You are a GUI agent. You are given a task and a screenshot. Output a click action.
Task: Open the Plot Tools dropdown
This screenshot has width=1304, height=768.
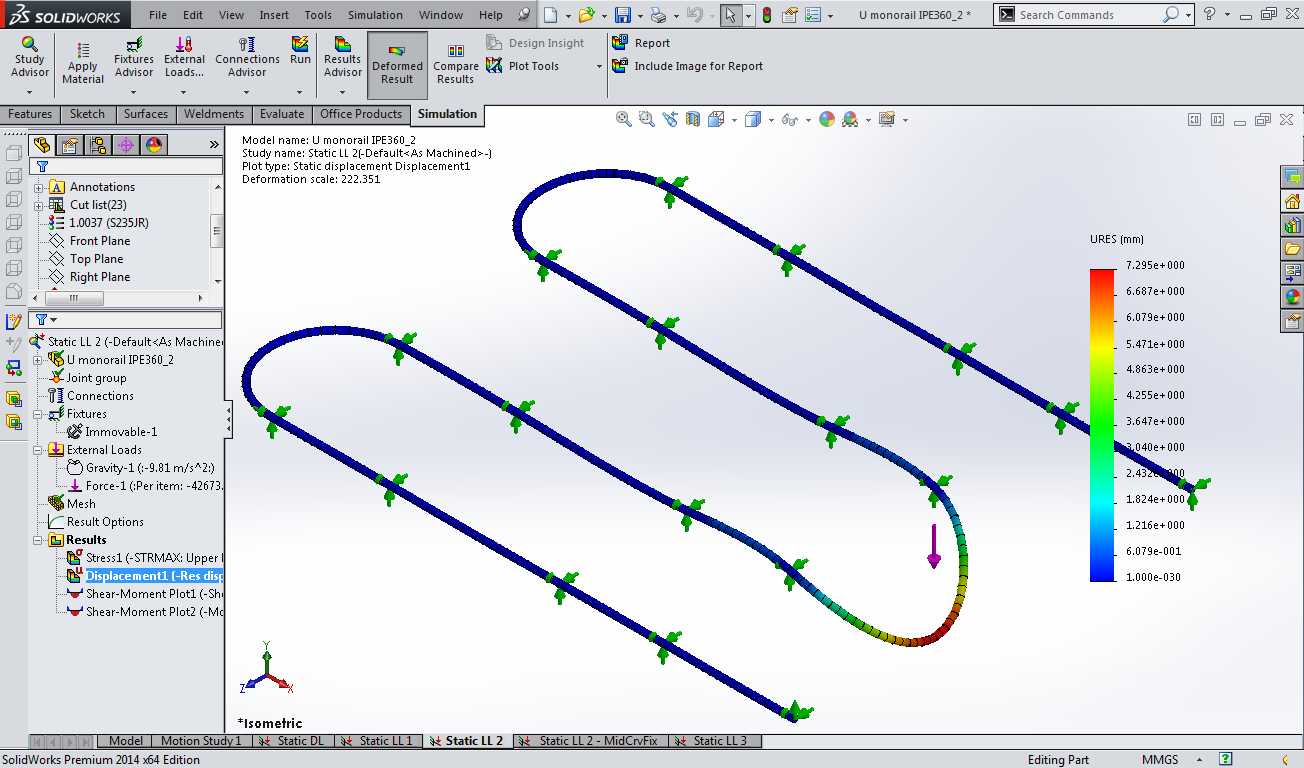click(599, 66)
